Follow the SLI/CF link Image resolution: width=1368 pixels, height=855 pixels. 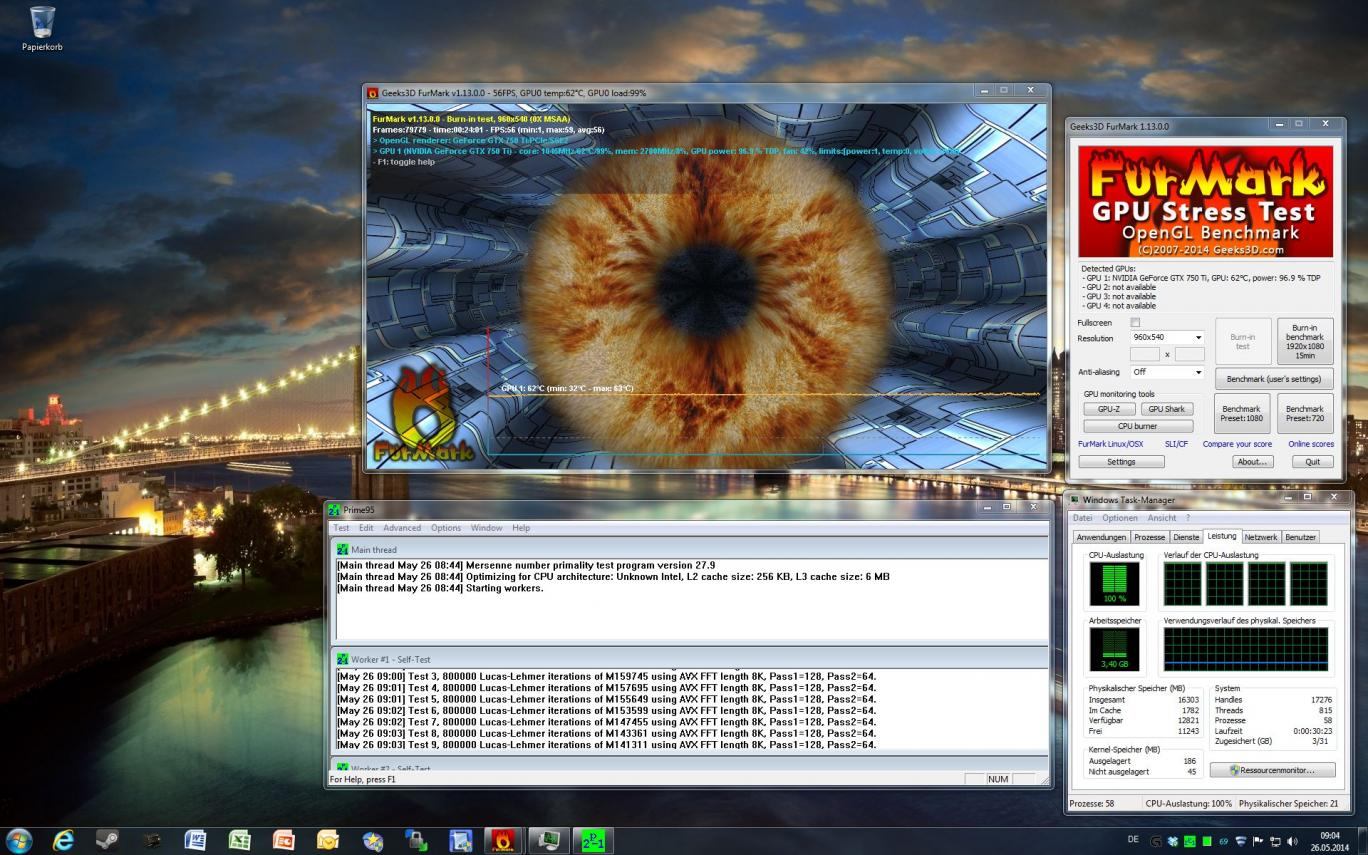click(x=1176, y=444)
